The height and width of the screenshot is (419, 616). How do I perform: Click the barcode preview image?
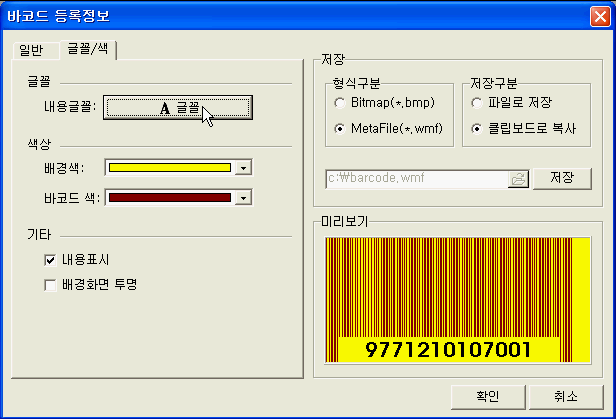click(x=458, y=300)
